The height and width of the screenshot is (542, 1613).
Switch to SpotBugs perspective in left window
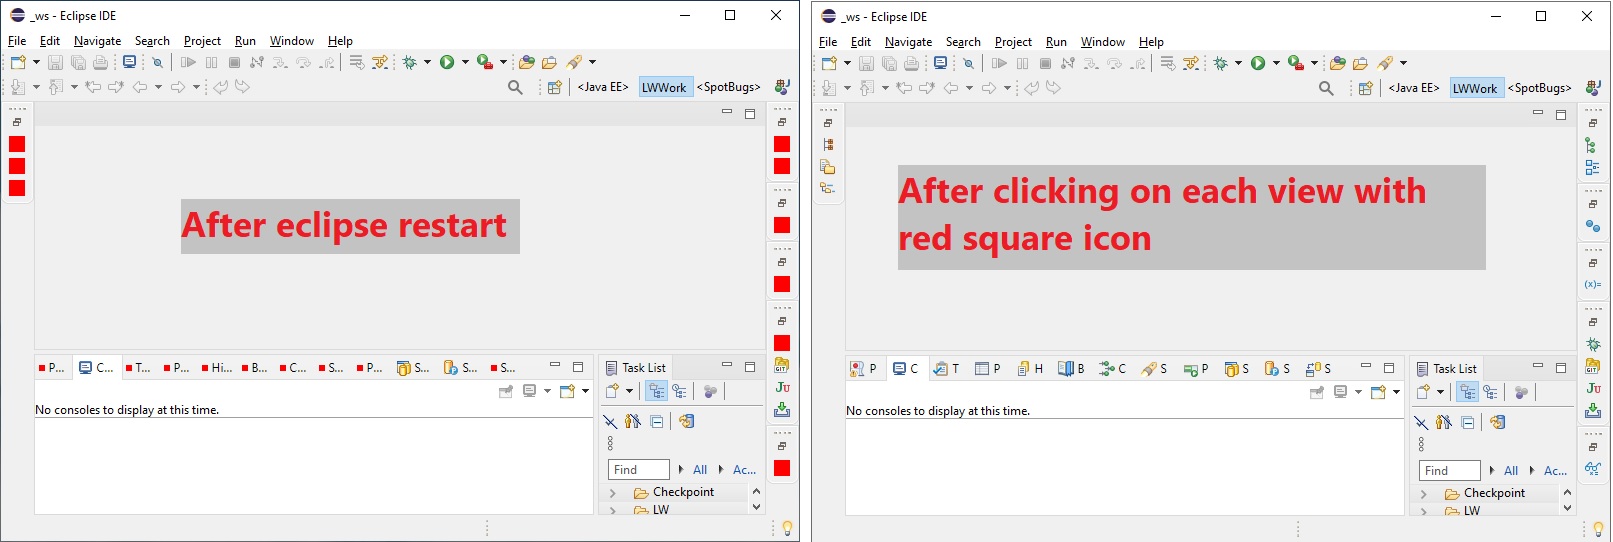pos(728,87)
